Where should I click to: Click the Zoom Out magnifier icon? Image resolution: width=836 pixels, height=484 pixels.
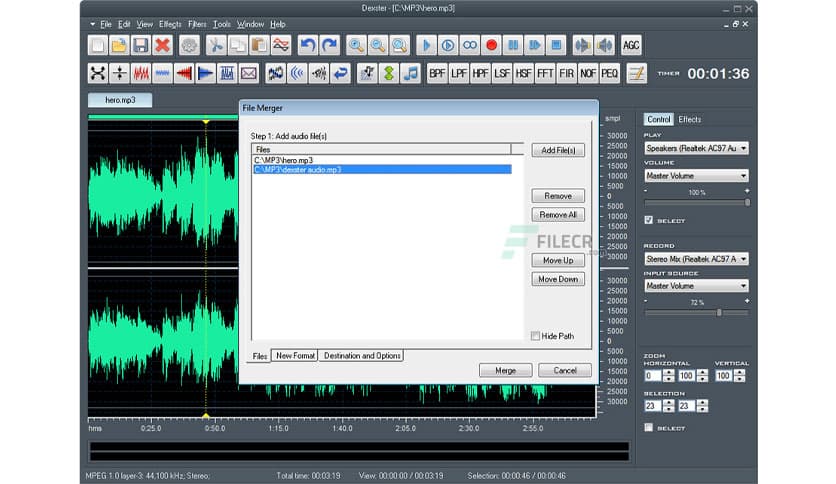pyautogui.click(x=378, y=45)
